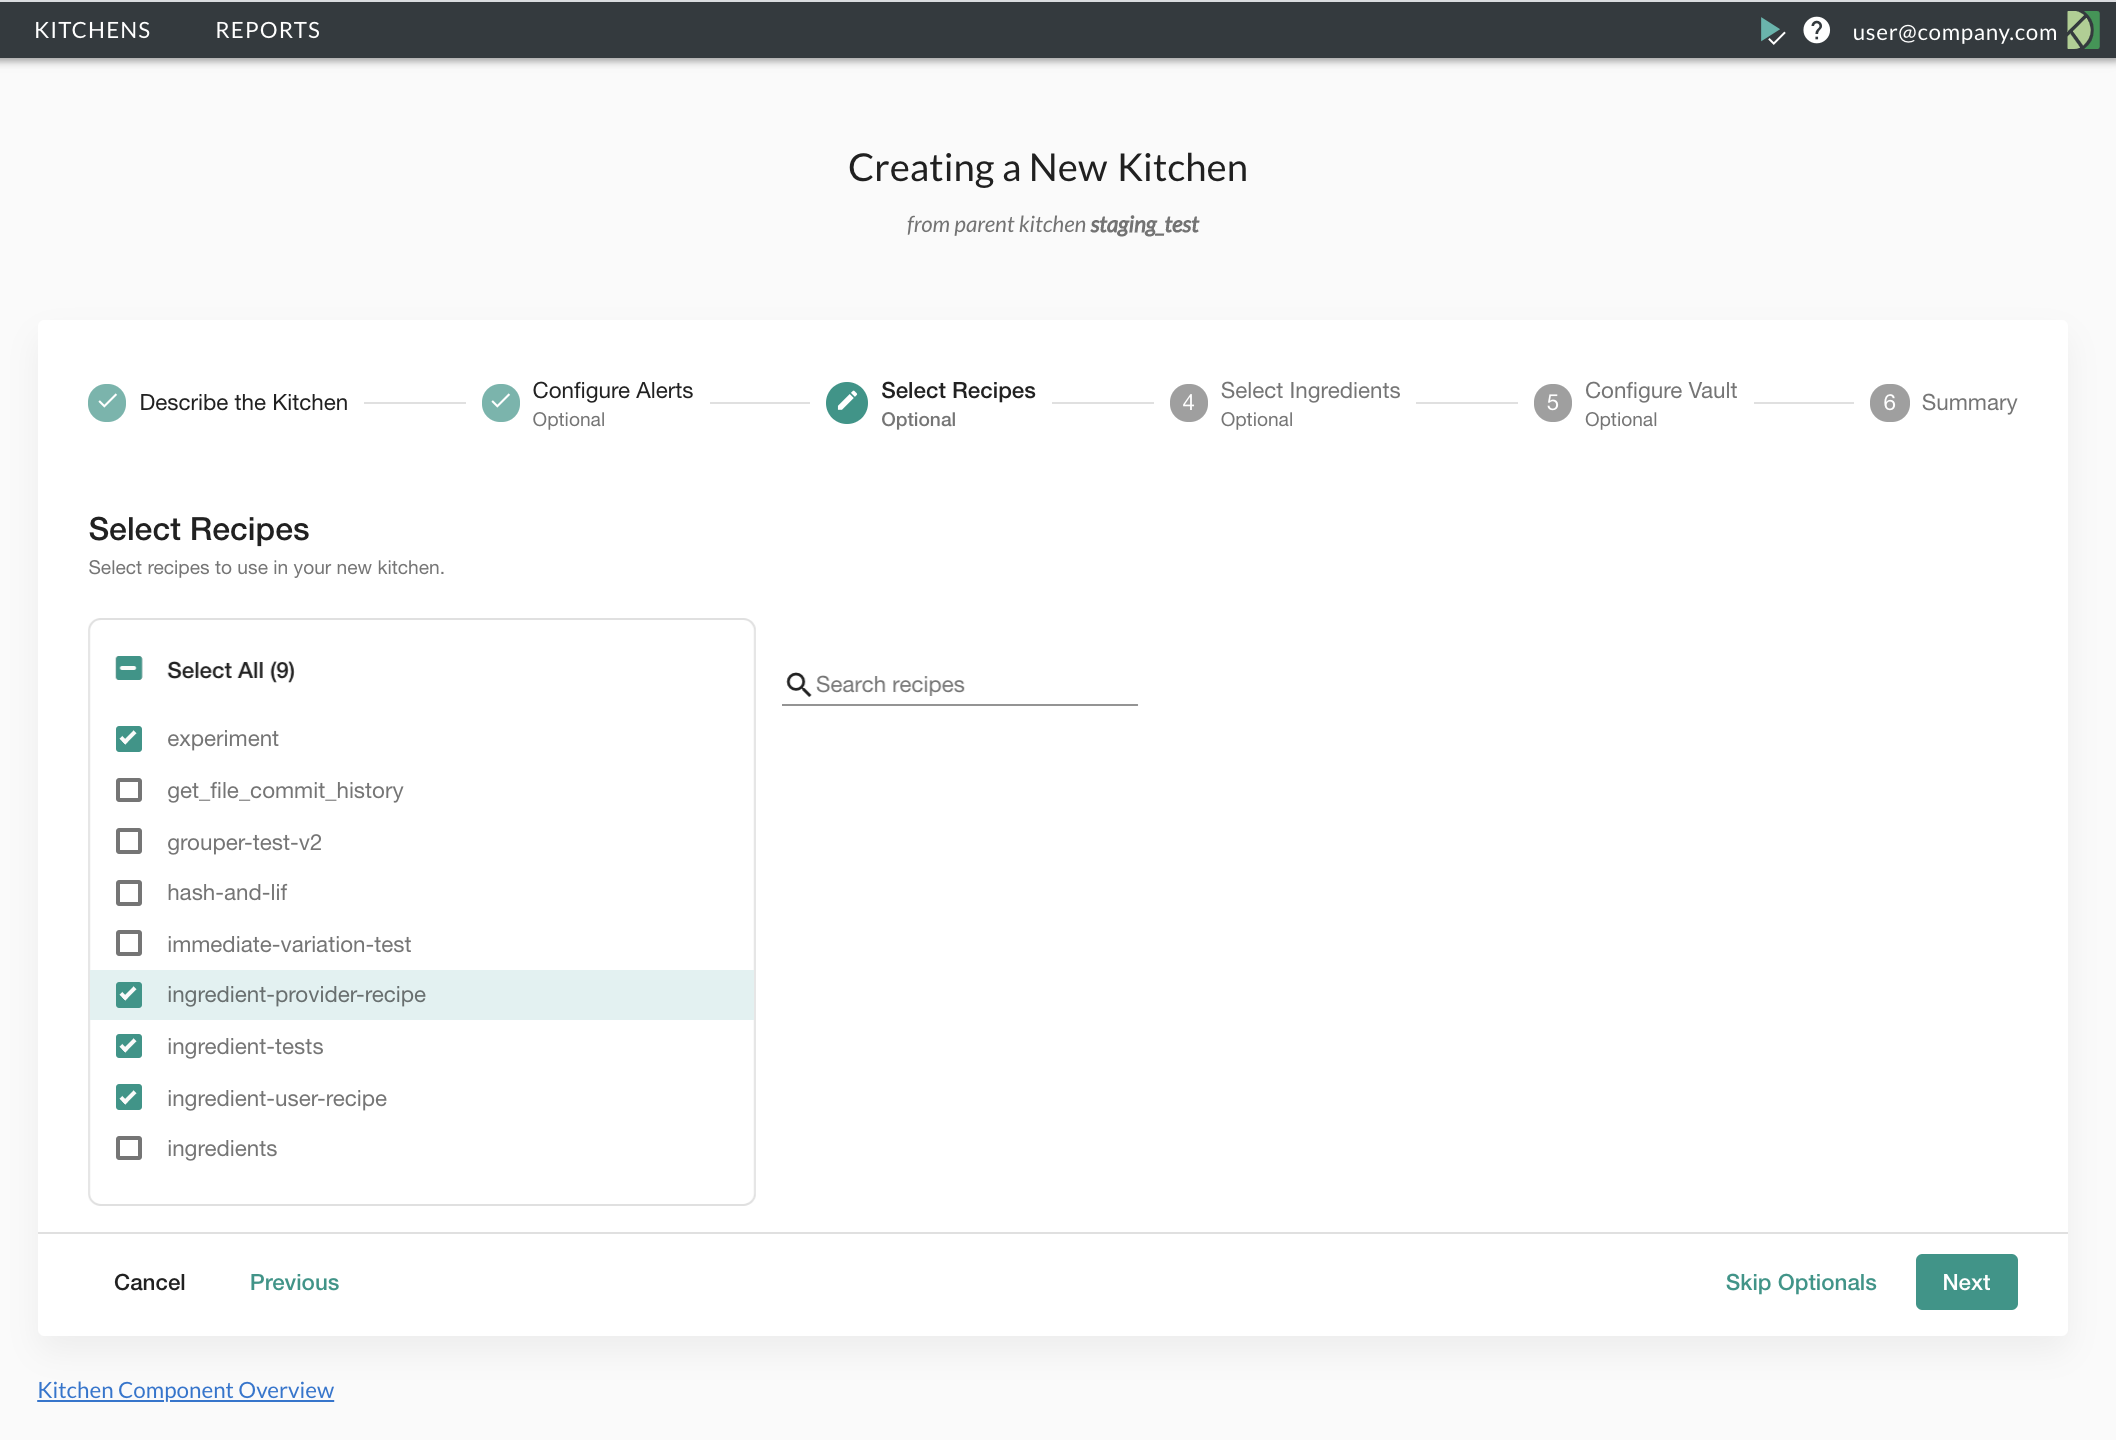This screenshot has height=1440, width=2116.
Task: Click step 6 Summary circle
Action: 1889,403
